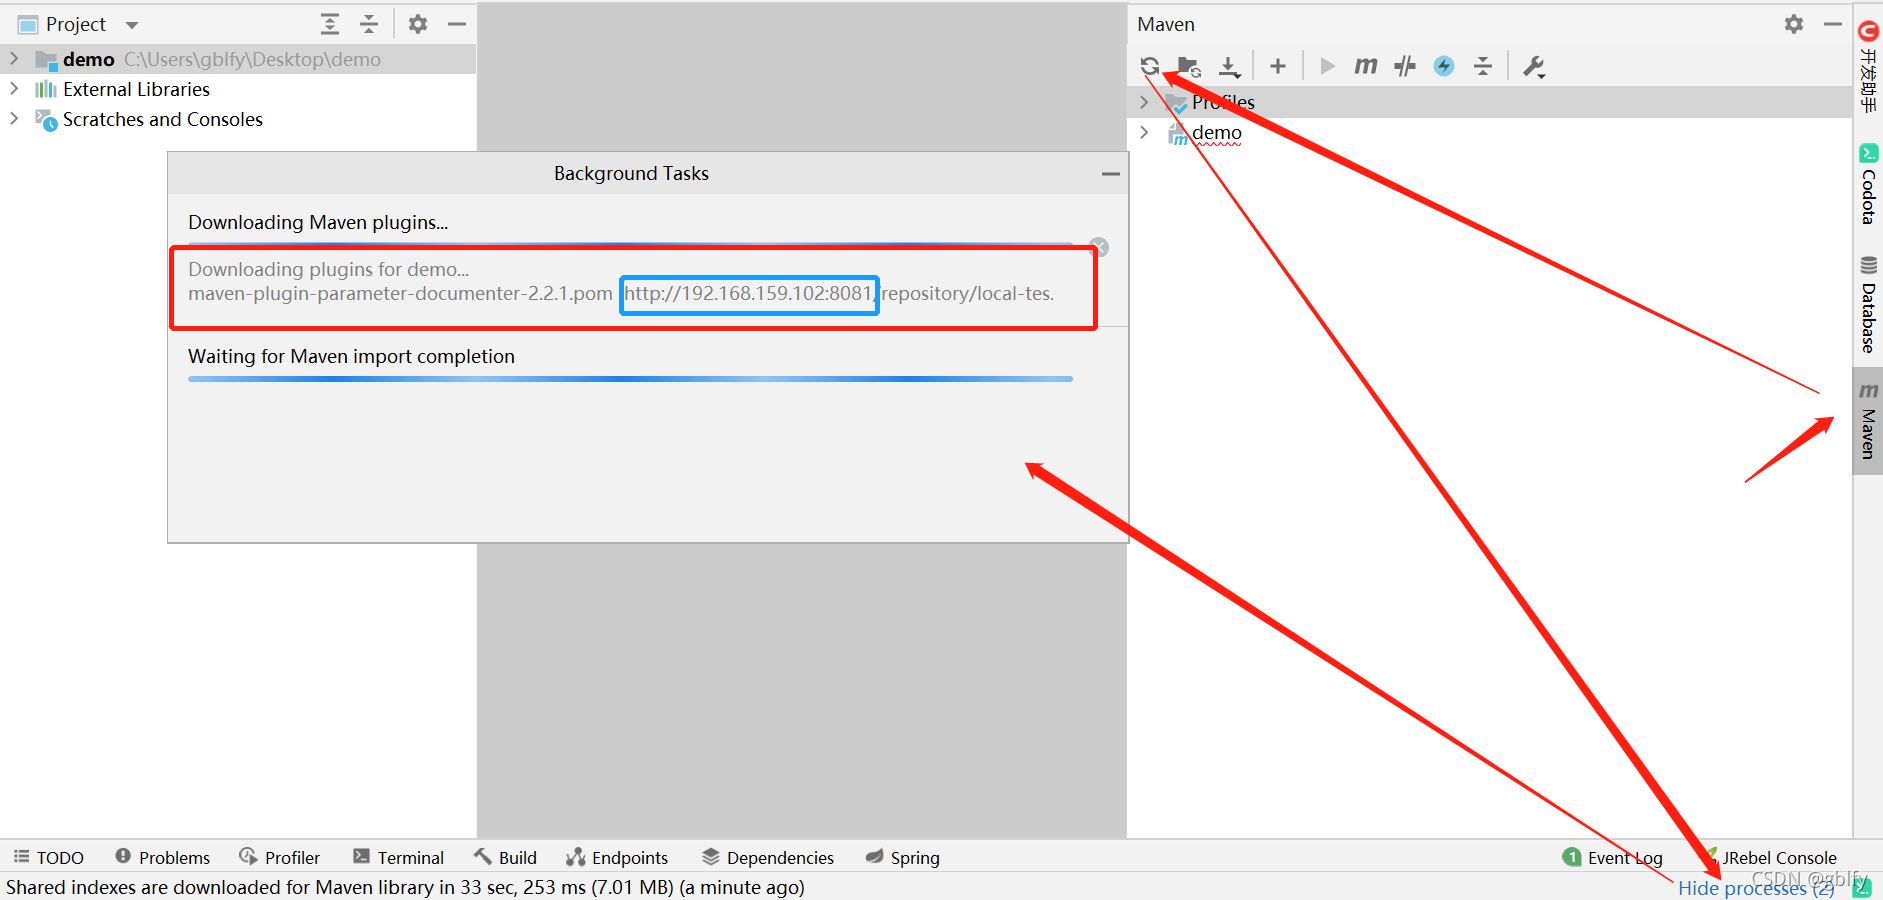Open Maven panel gear options

[x=1794, y=24]
